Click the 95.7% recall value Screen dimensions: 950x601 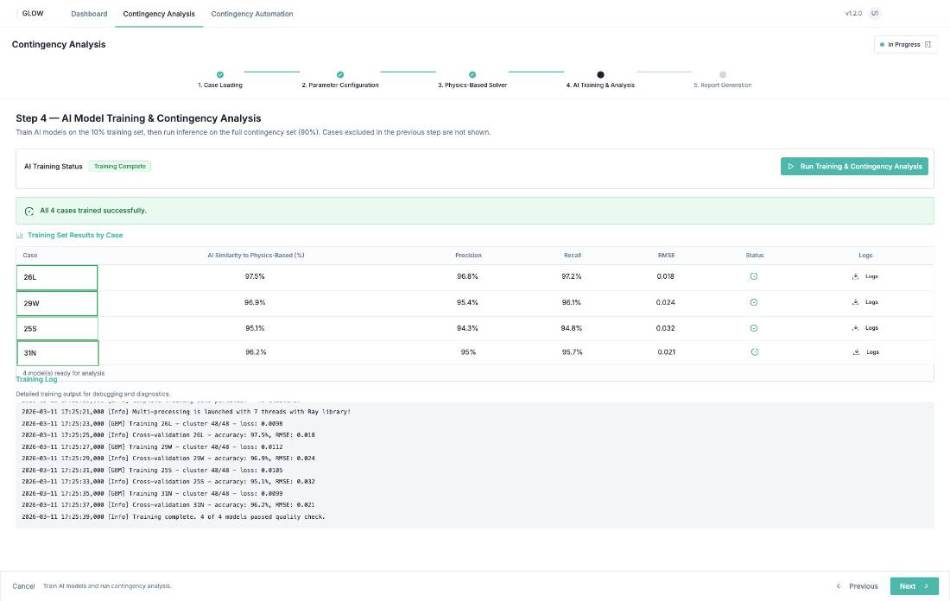click(x=572, y=352)
